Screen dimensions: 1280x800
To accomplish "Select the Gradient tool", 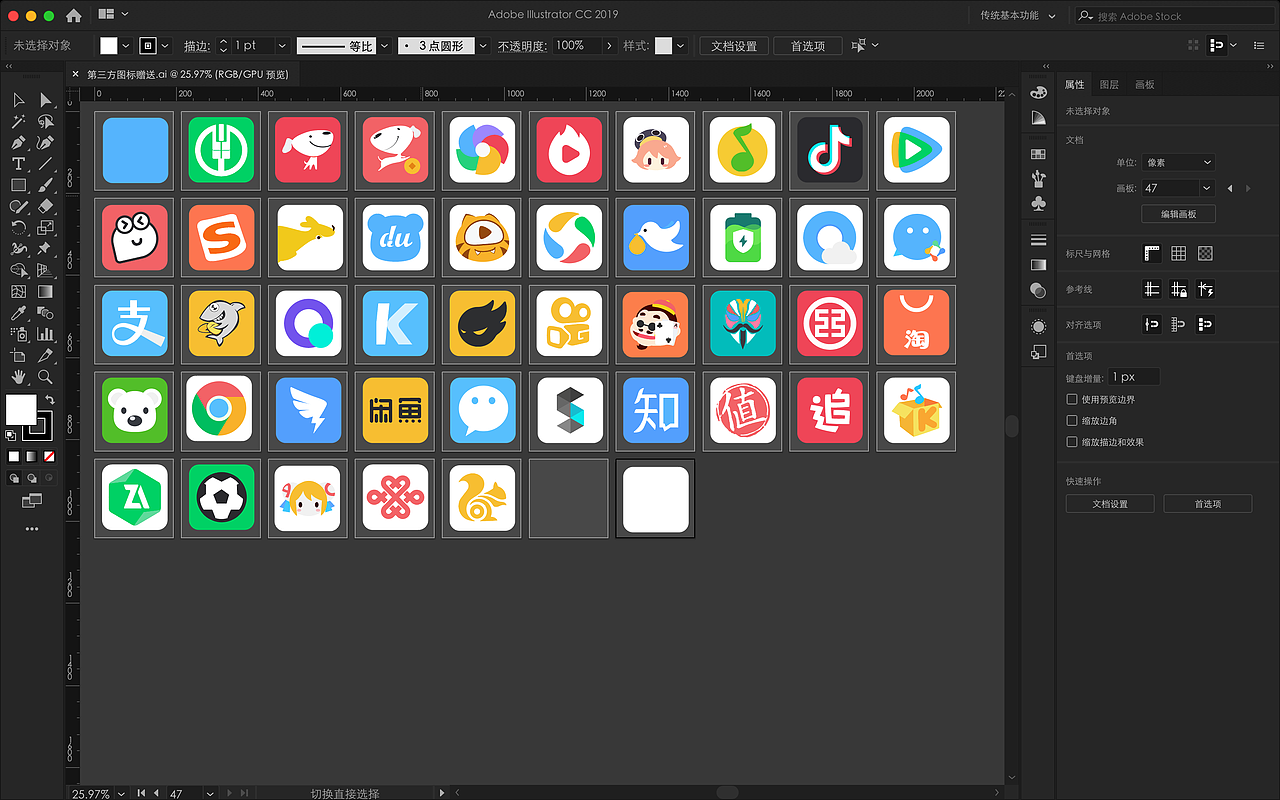I will point(45,292).
